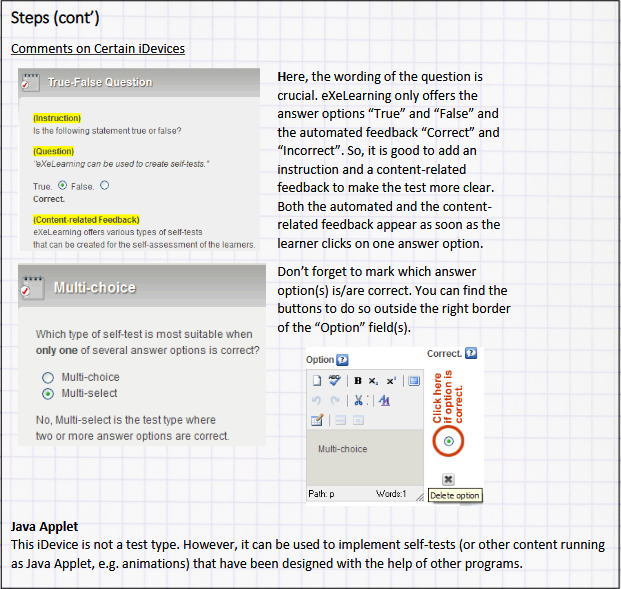This screenshot has width=621, height=589.
Task: Click the Bold button in Option editor
Action: point(358,380)
